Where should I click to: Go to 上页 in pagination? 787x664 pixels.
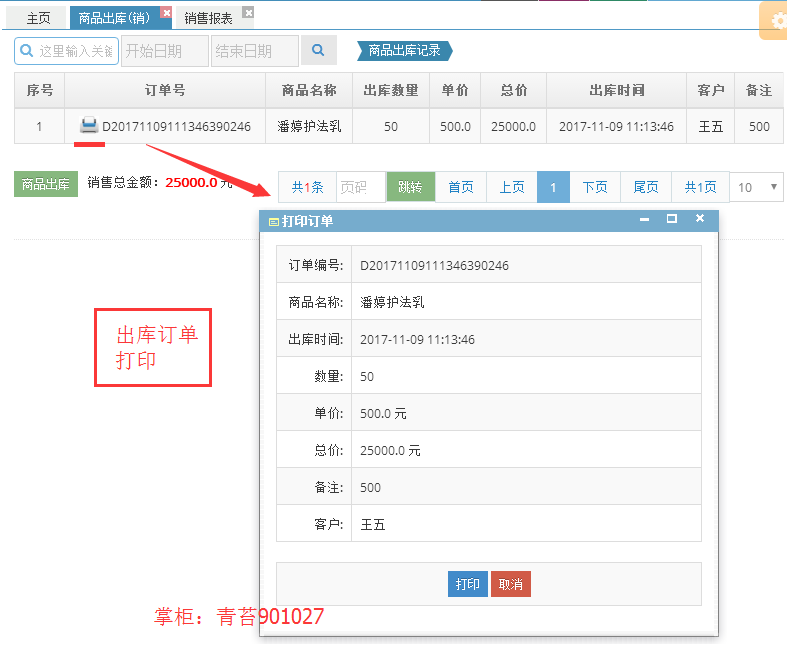point(511,187)
